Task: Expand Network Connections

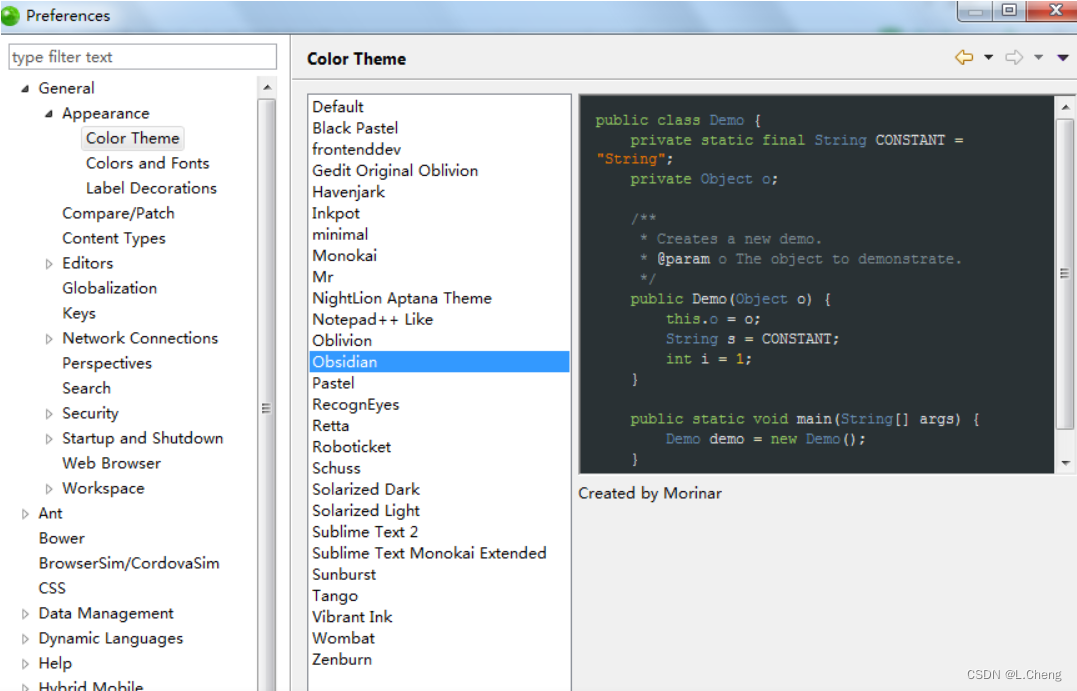Action: pyautogui.click(x=50, y=338)
